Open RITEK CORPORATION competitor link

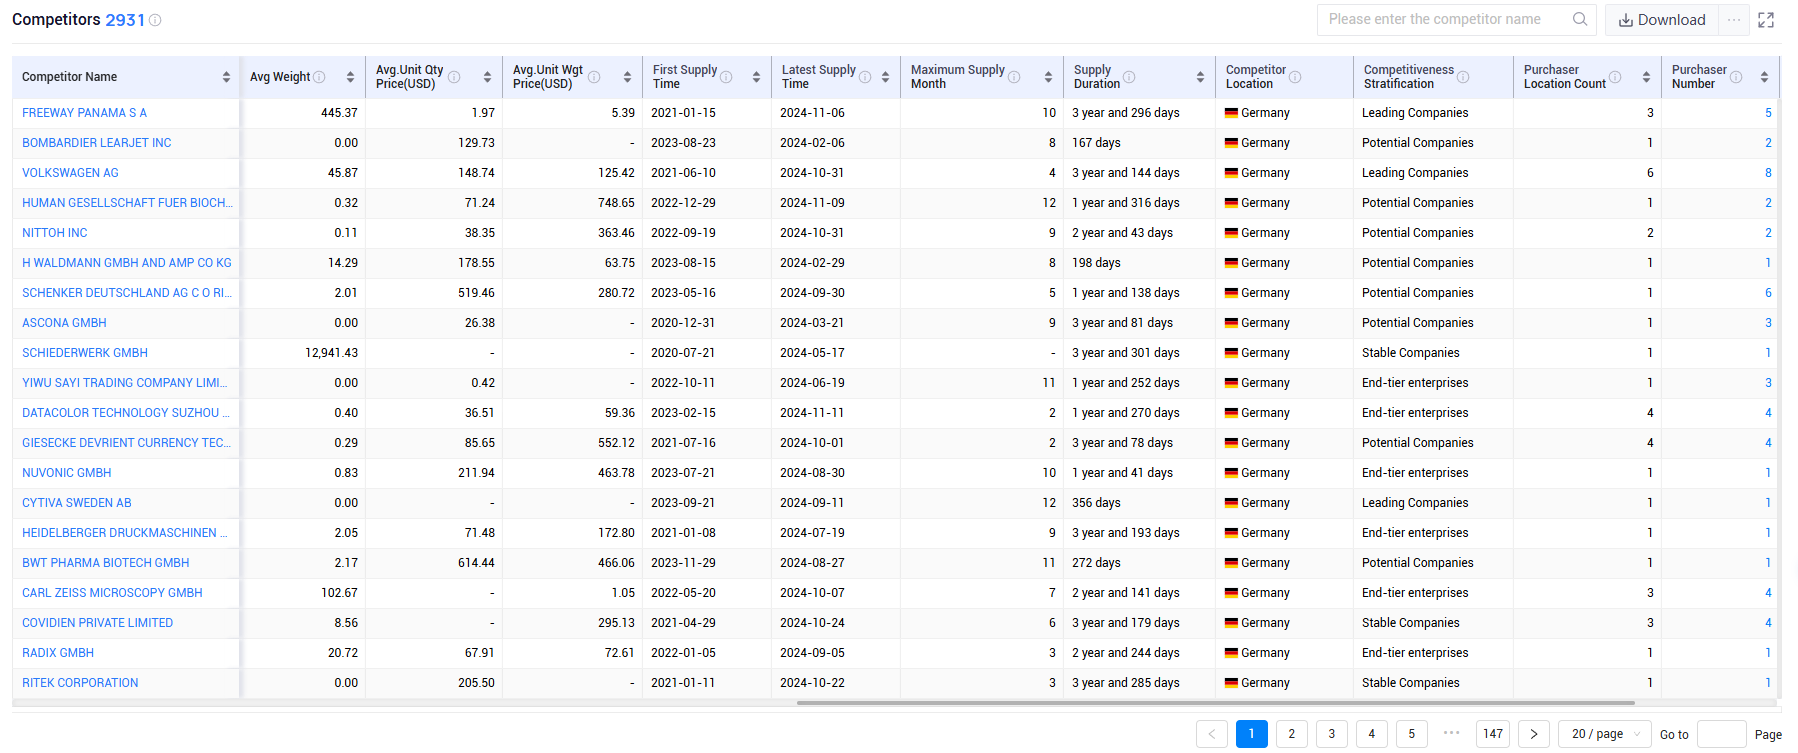point(80,683)
